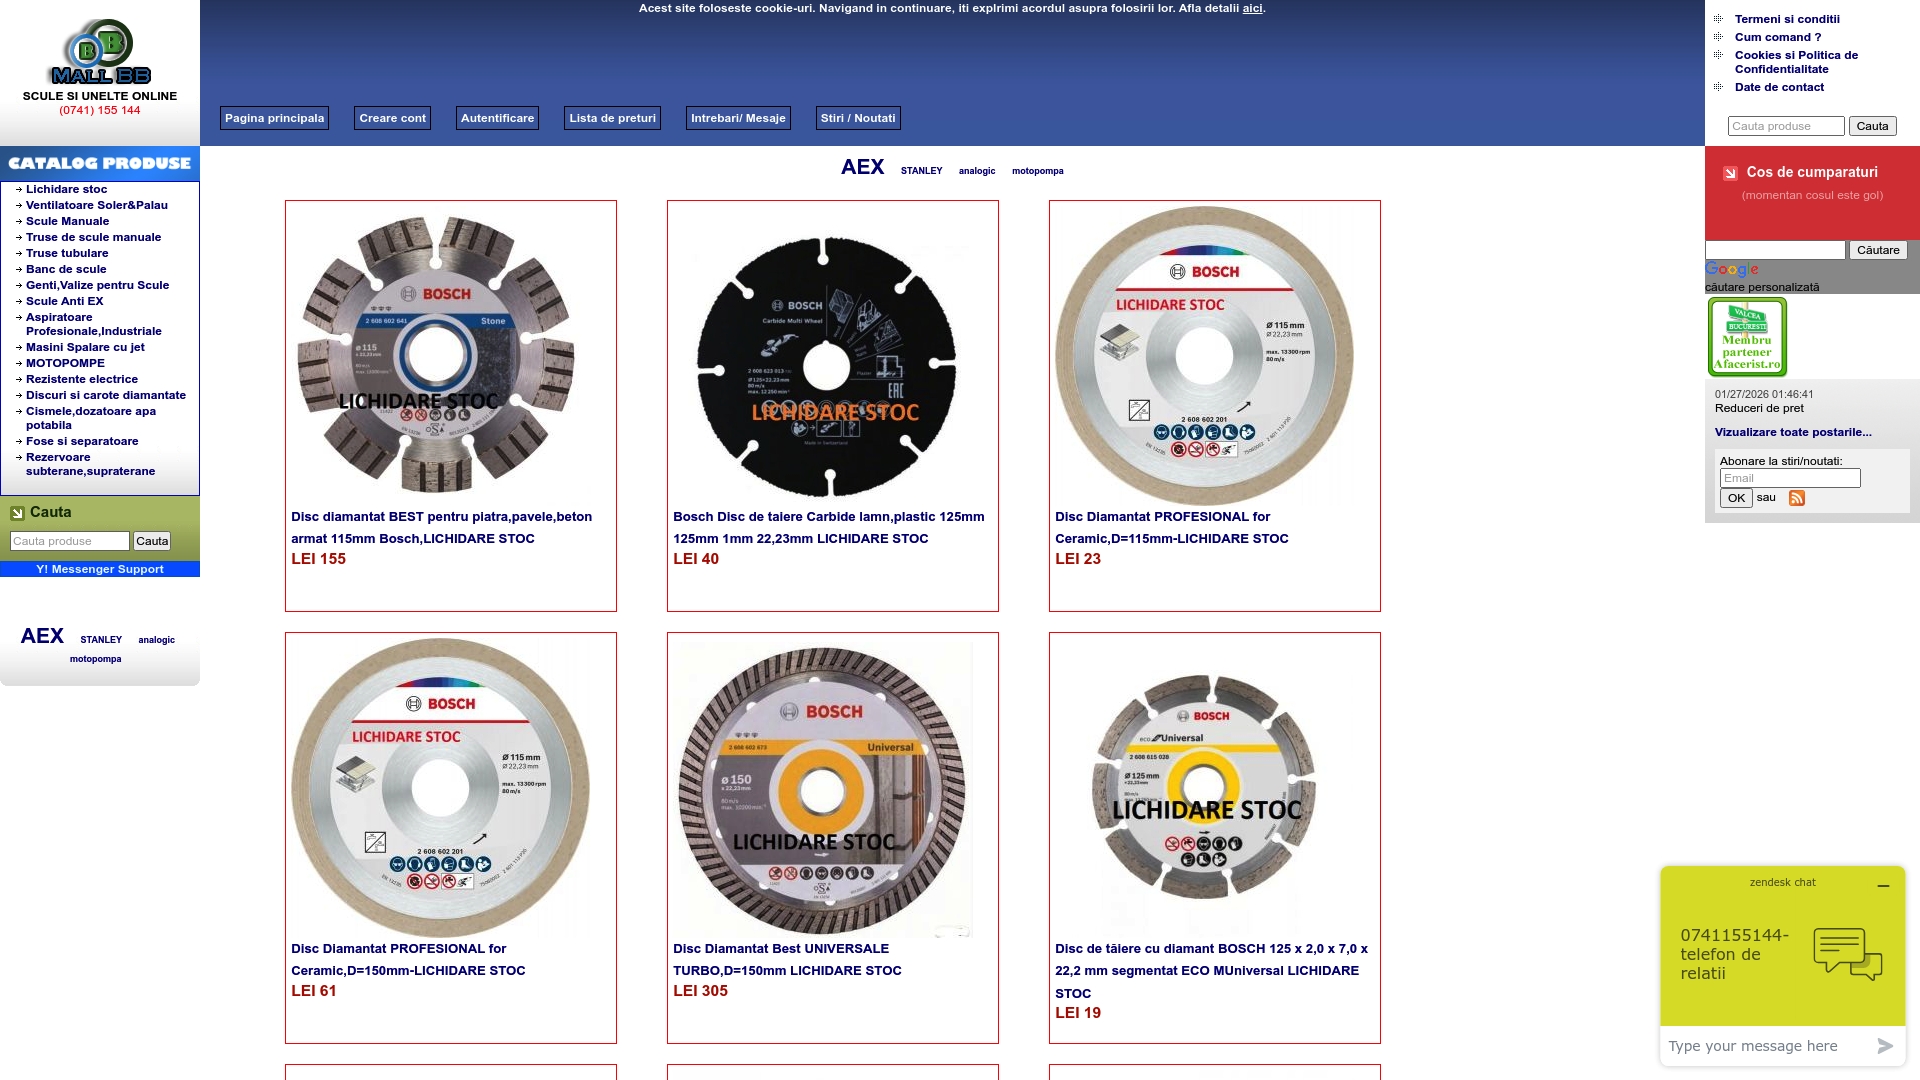Open Vizualizare toate postarile link
1920x1080 pixels.
(1792, 432)
